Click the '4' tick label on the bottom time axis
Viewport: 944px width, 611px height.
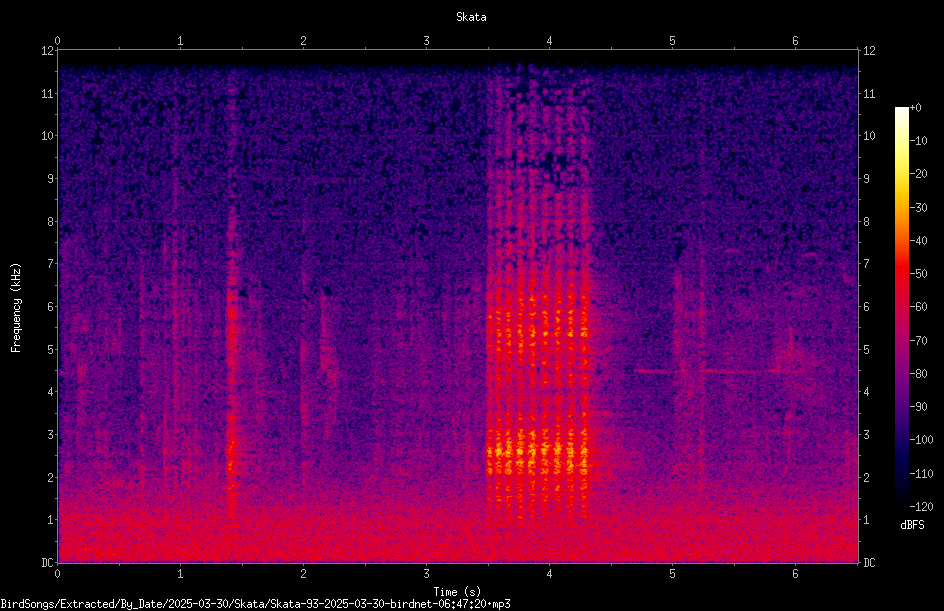click(x=549, y=574)
